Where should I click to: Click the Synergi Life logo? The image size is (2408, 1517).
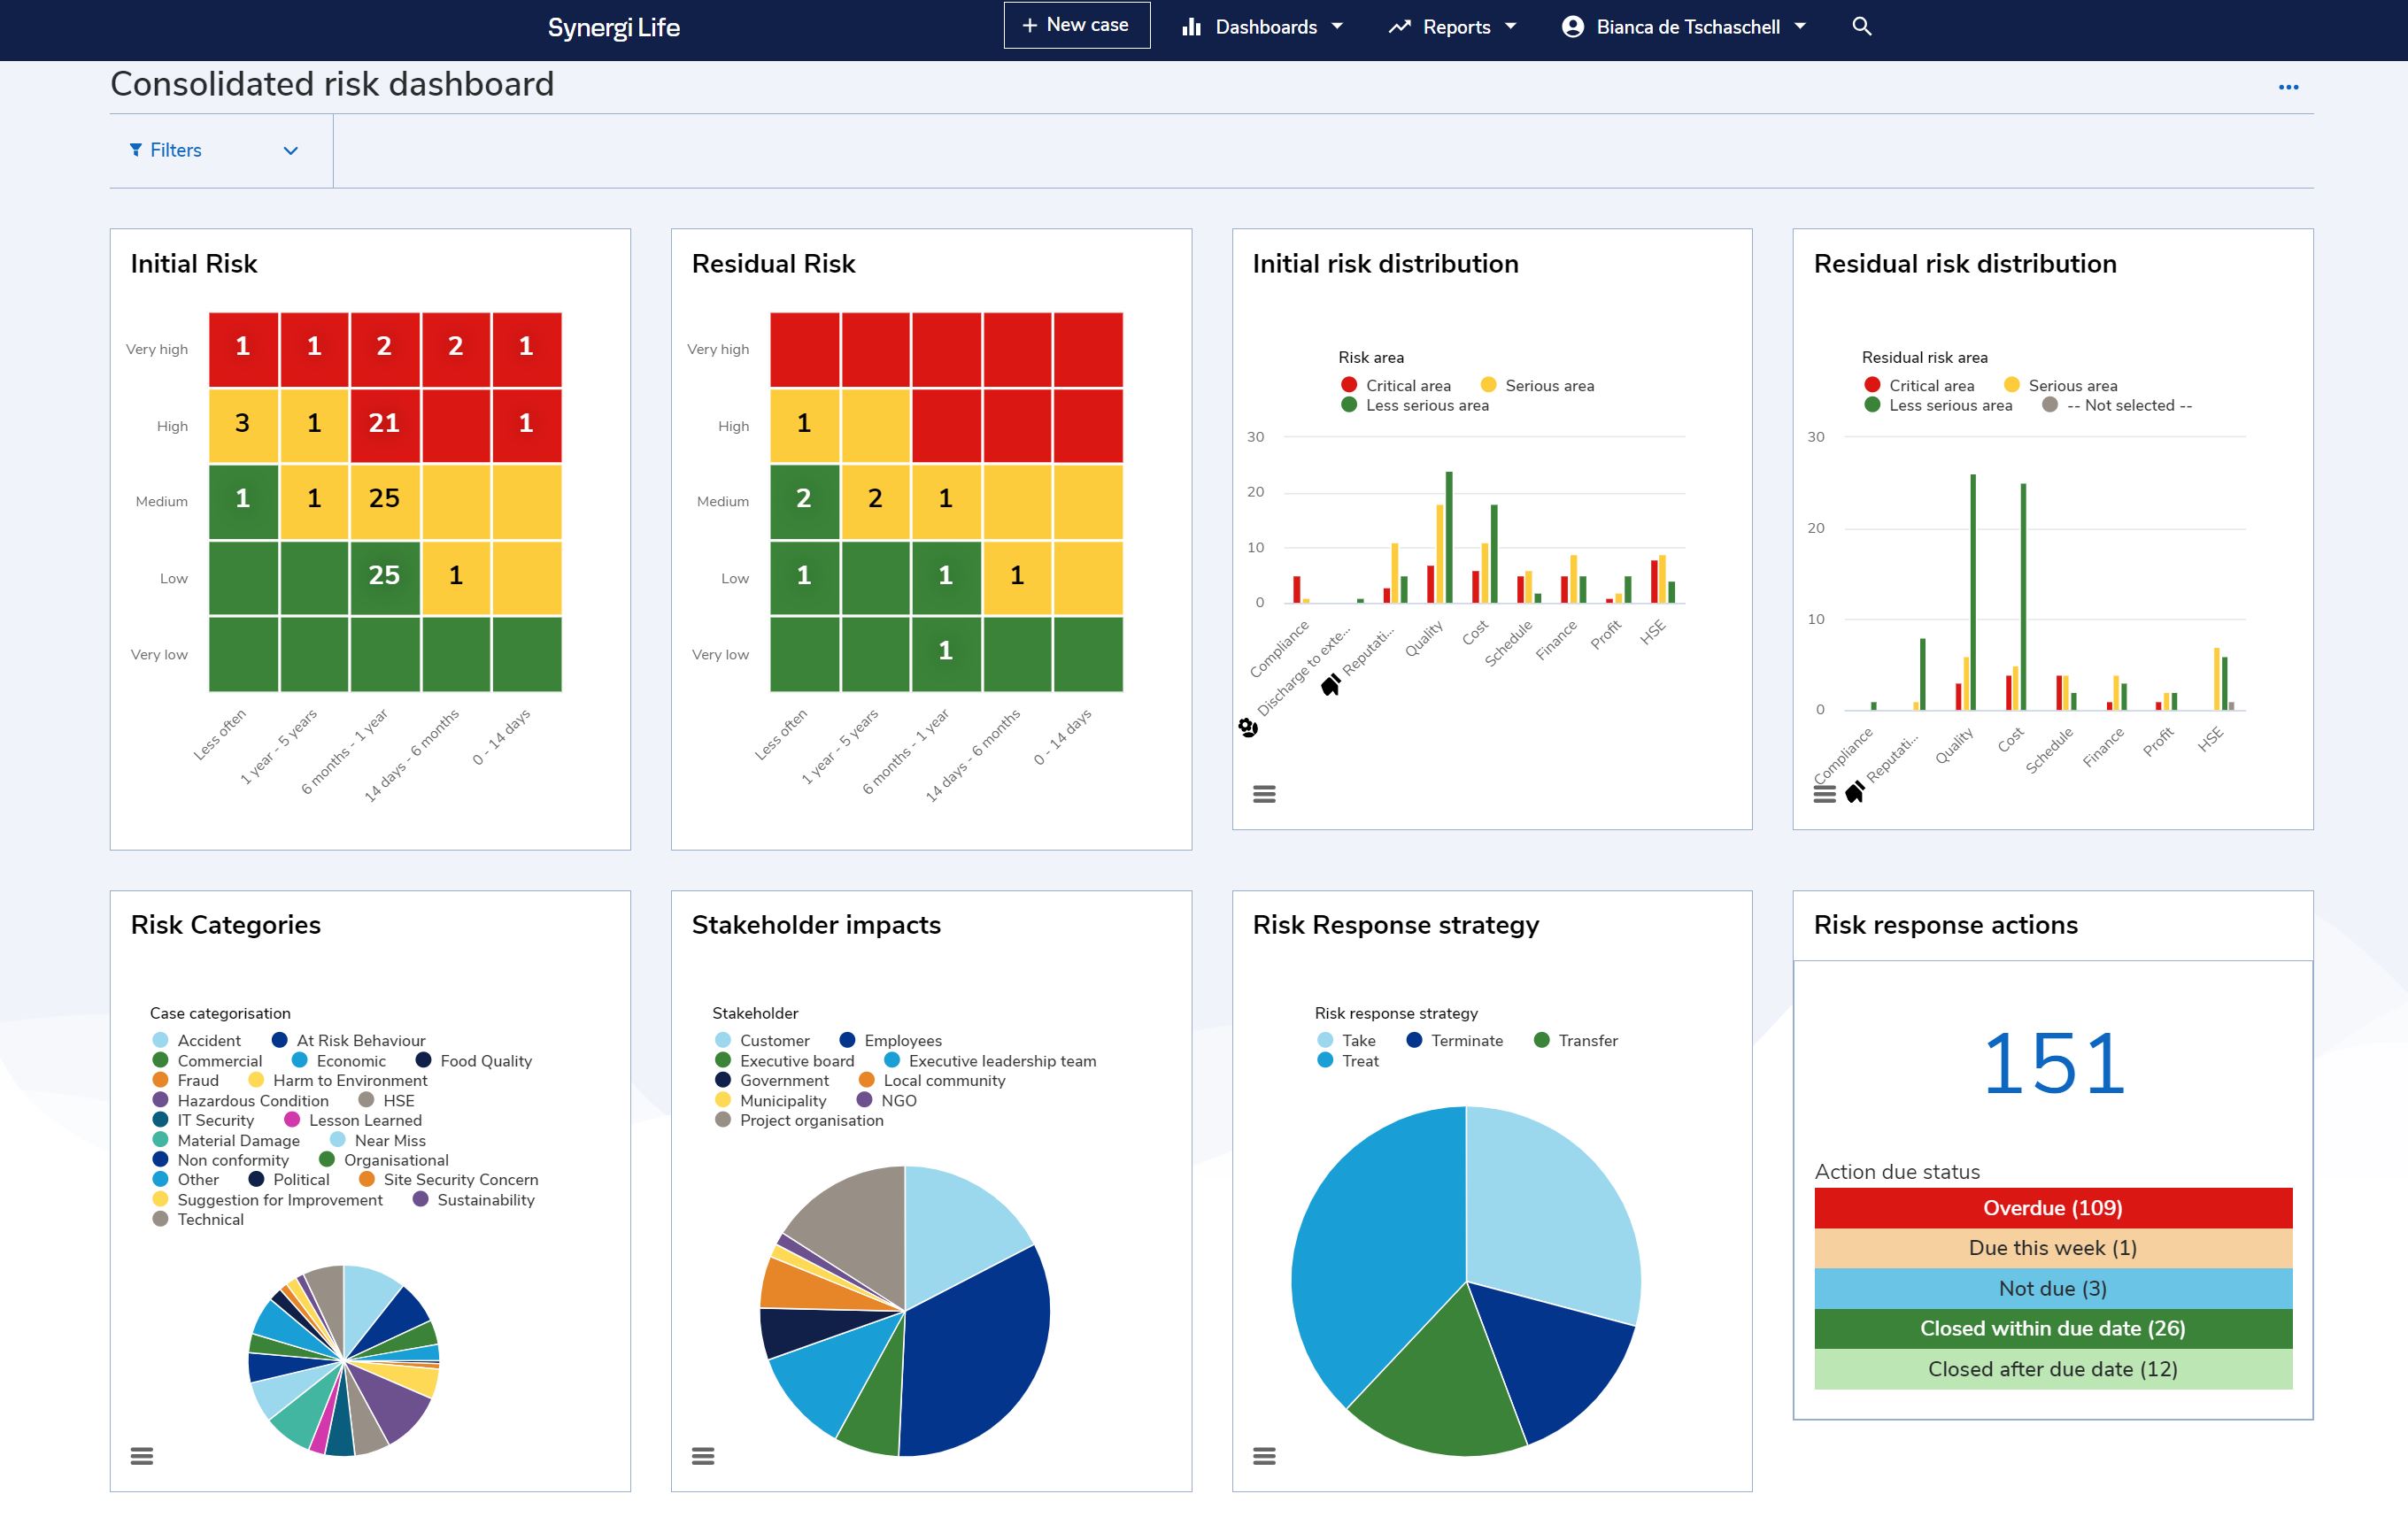pyautogui.click(x=613, y=29)
